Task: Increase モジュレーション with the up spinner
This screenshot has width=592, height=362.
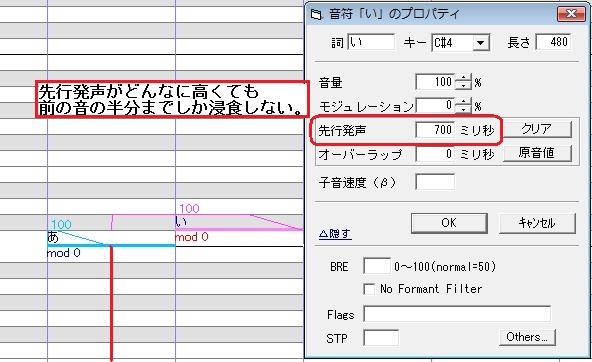Action: (x=464, y=101)
